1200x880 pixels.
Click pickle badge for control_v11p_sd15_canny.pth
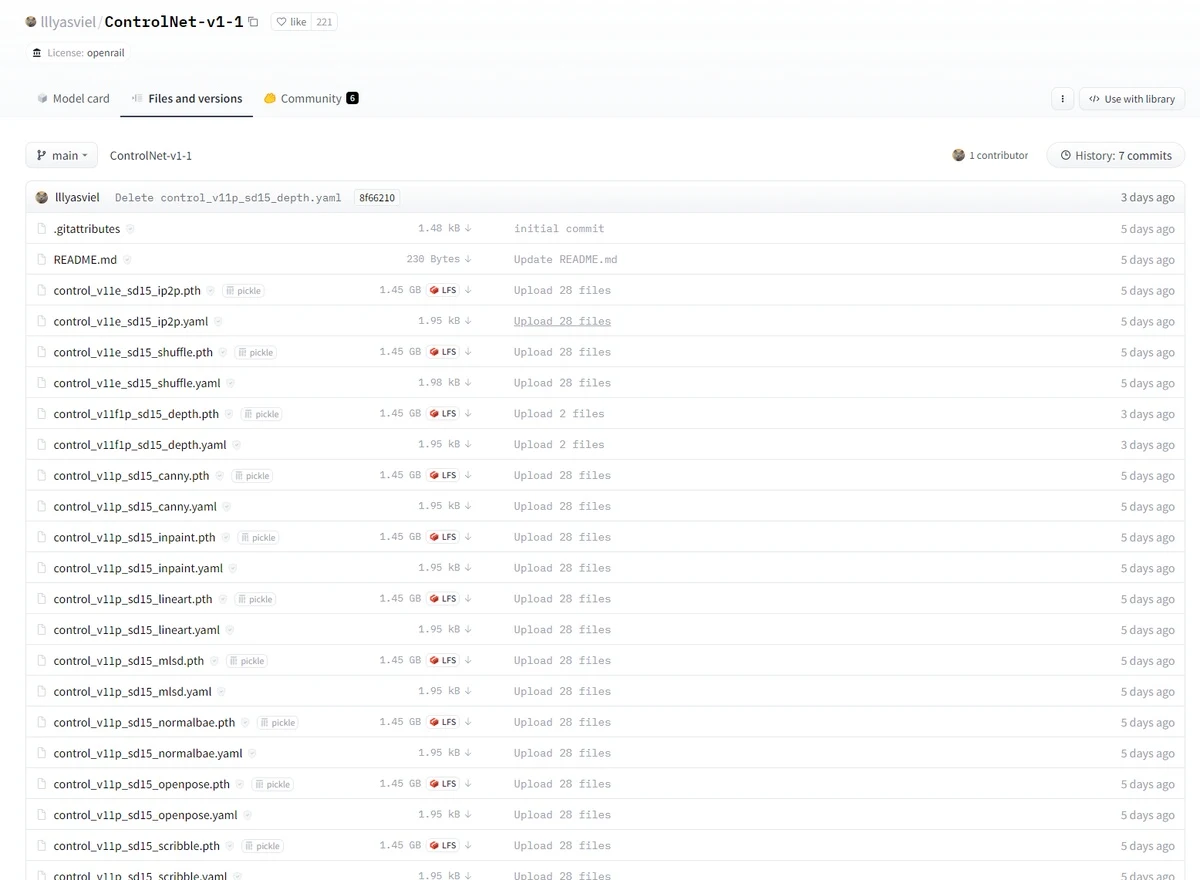252,476
